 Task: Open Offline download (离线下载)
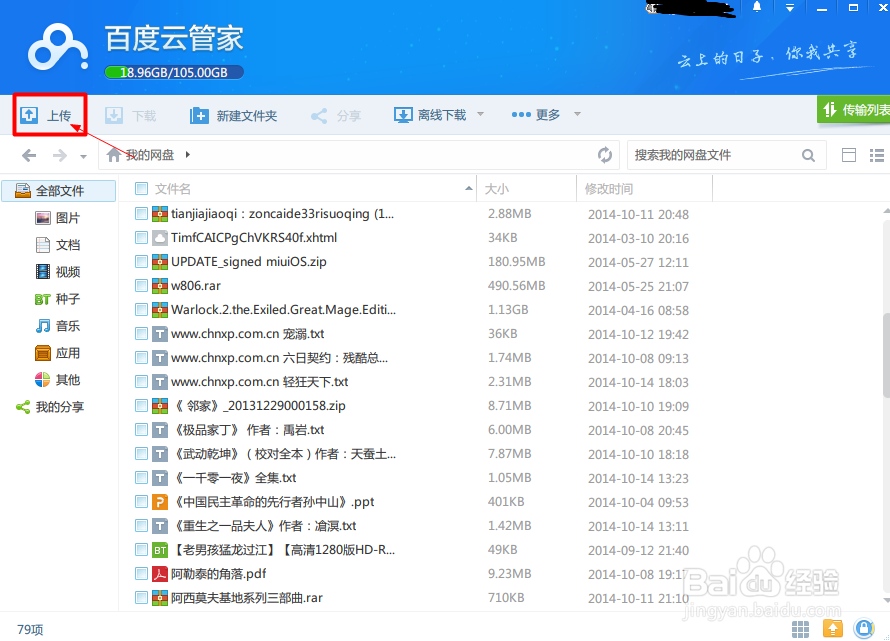point(430,115)
